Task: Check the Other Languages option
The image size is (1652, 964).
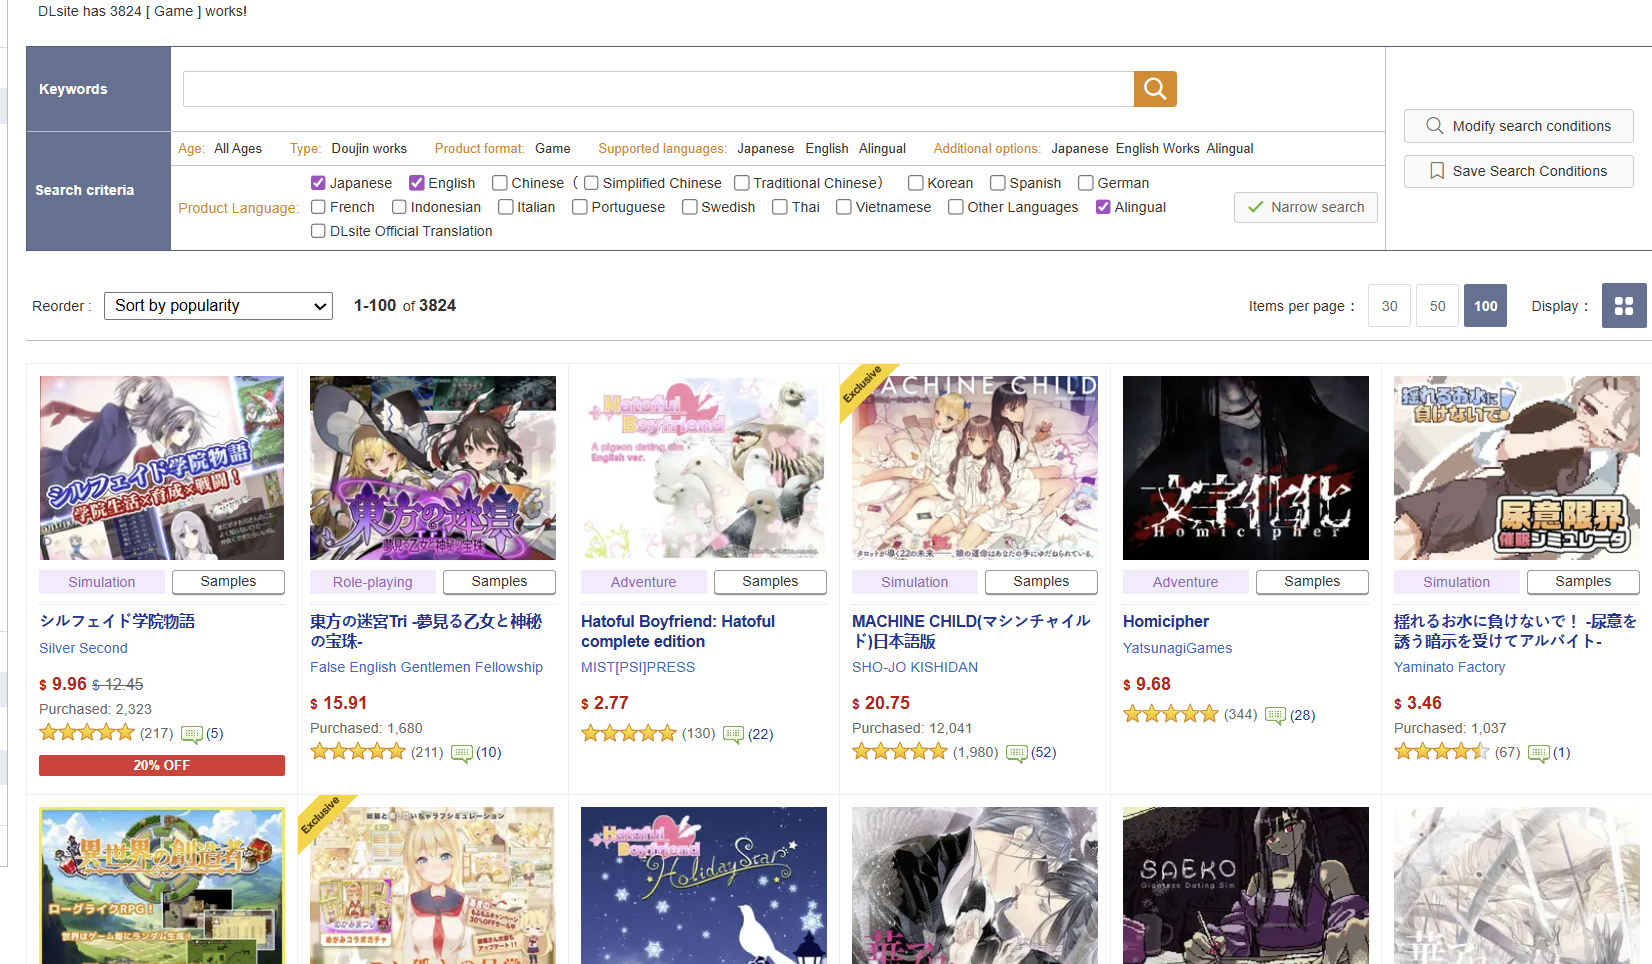Action: tap(956, 207)
